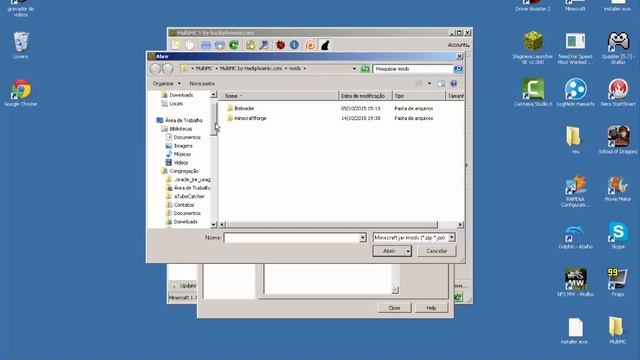The width and height of the screenshot is (640, 360).
Task: Select aTubeCatcher folder in navigation pane
Action: click(185, 196)
